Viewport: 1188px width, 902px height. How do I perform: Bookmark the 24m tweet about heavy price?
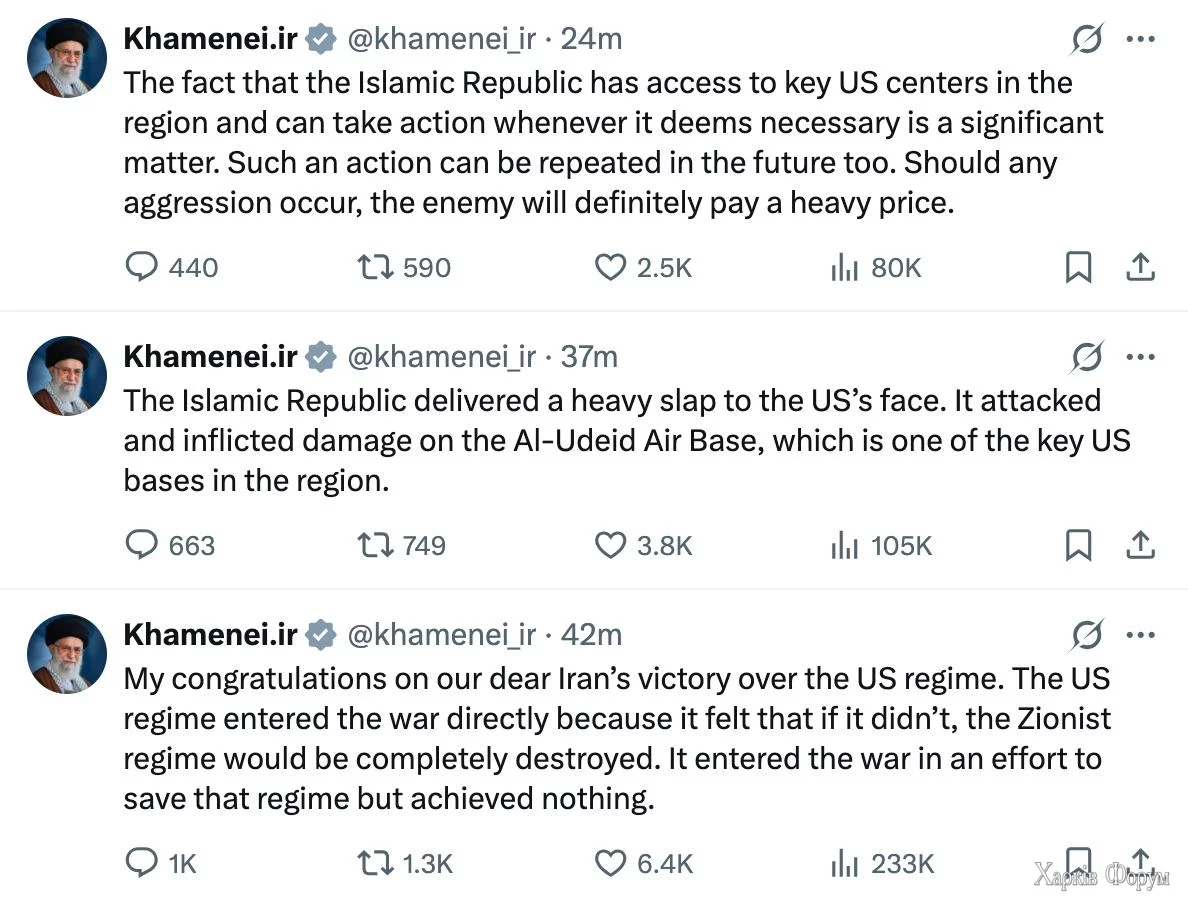click(x=1078, y=267)
